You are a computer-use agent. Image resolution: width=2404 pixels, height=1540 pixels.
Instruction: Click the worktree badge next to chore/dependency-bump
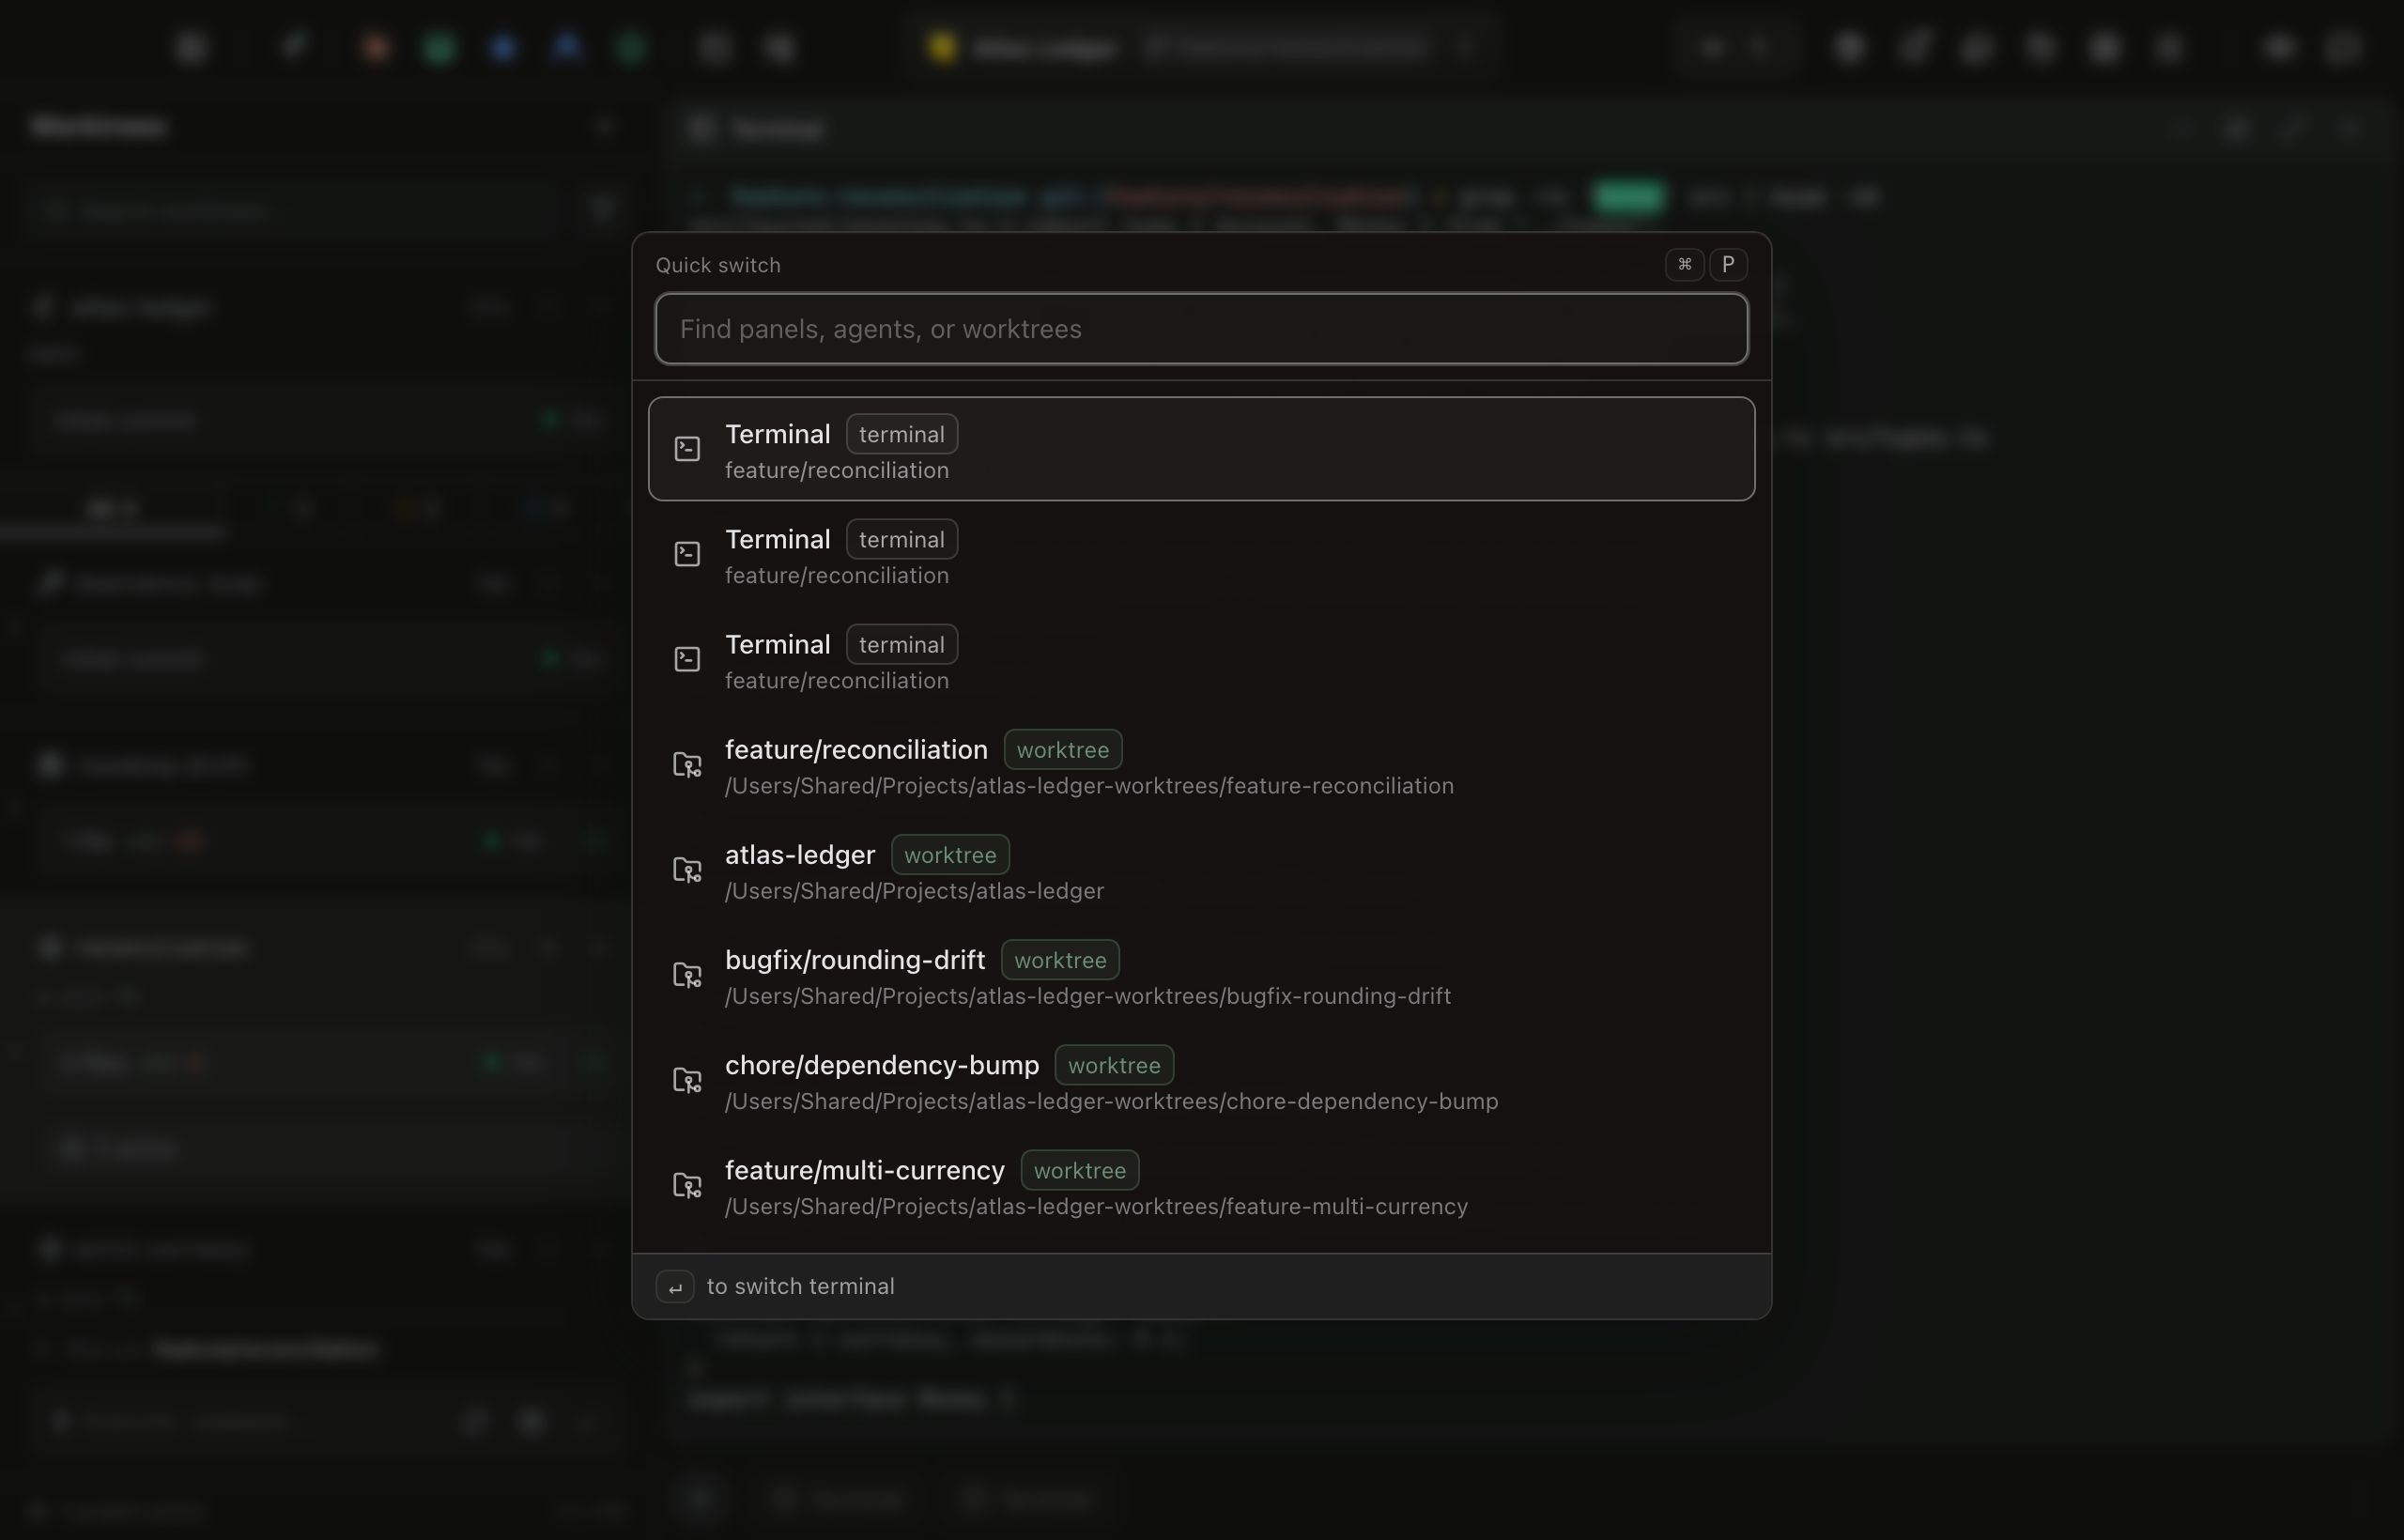pyautogui.click(x=1114, y=1065)
